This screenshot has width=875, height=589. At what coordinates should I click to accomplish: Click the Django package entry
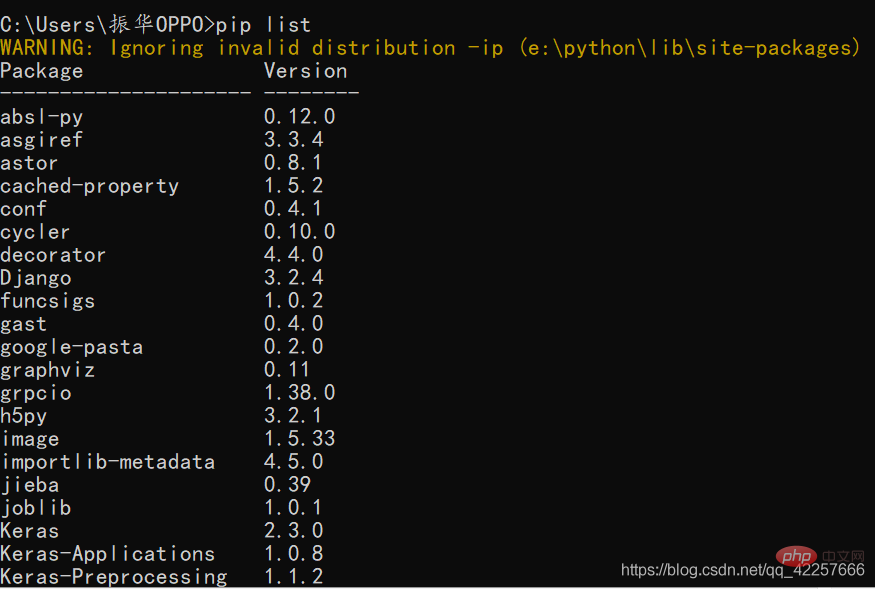click(x=36, y=278)
